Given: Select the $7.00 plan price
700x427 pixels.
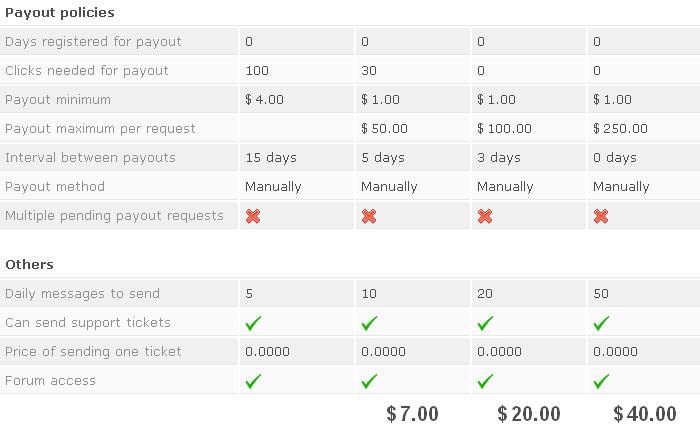Looking at the screenshot, I should coord(412,414).
